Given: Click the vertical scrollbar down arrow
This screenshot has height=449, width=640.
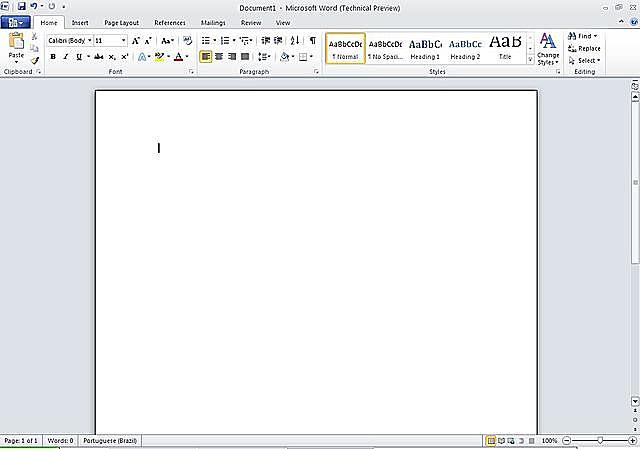Looking at the screenshot, I should pos(635,401).
